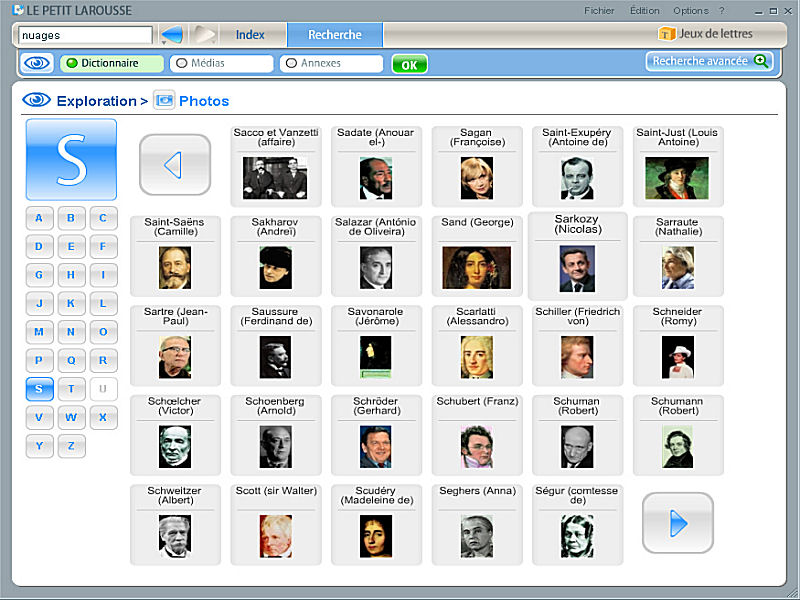Open Recherche avancée
800x600 pixels.
pyautogui.click(x=710, y=61)
